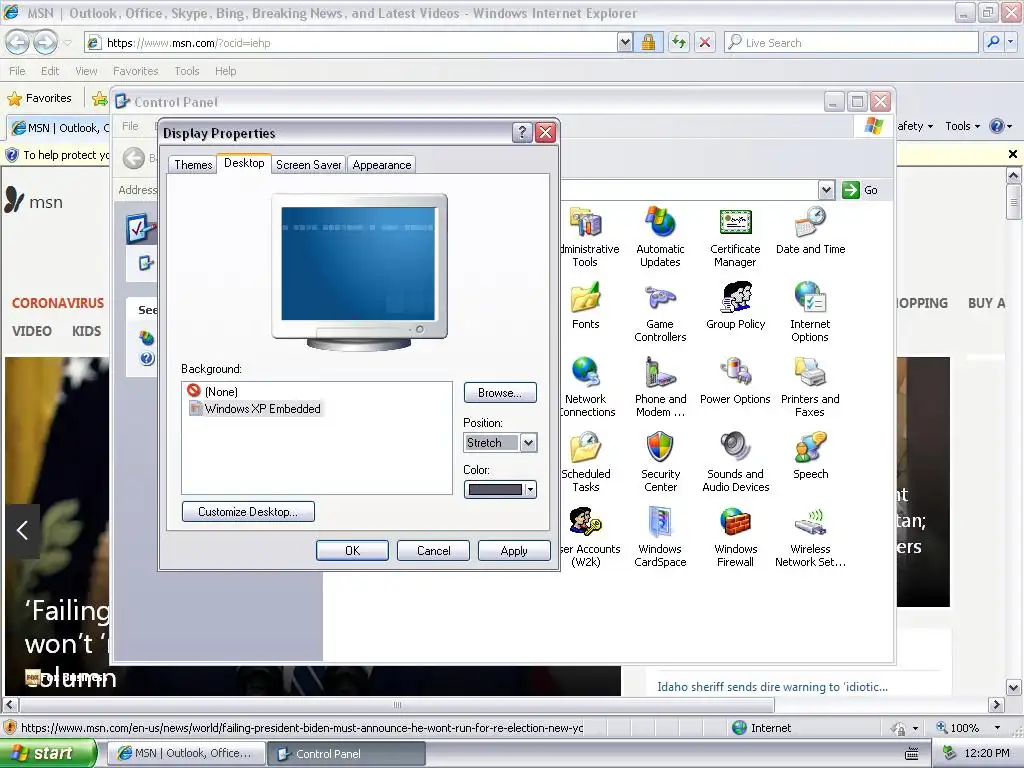Open the IE View menu
This screenshot has height=768, width=1024.
point(86,71)
